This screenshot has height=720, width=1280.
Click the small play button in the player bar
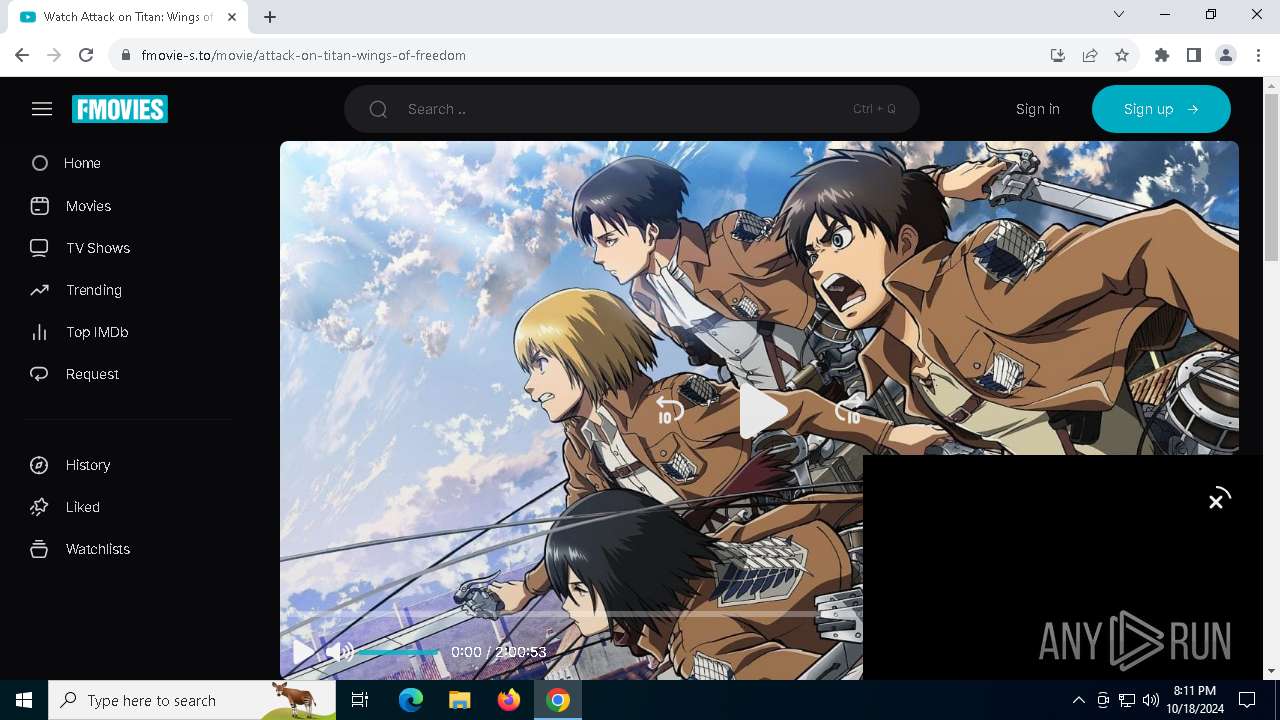(302, 652)
